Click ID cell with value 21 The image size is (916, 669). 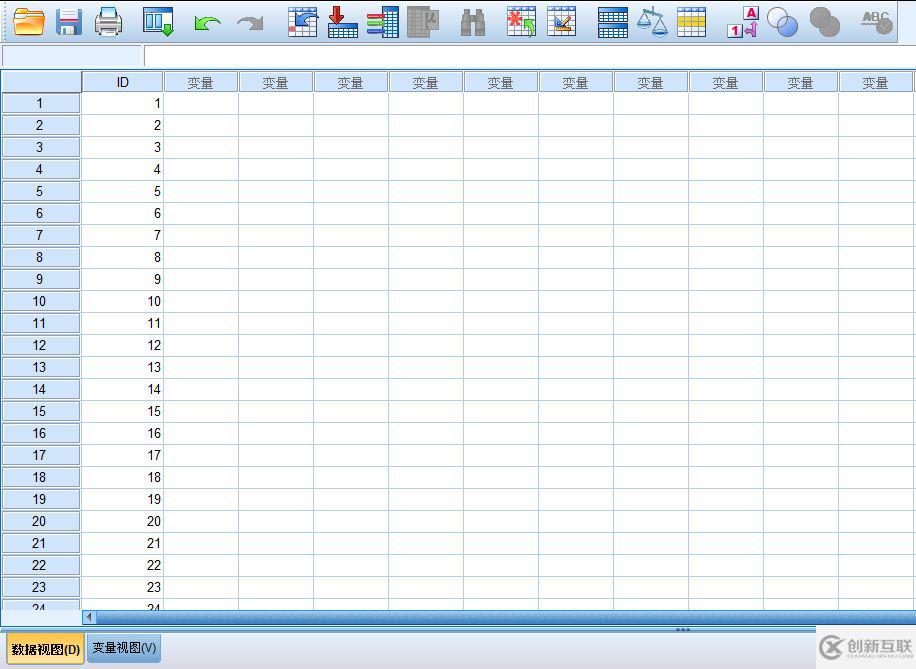pos(122,543)
